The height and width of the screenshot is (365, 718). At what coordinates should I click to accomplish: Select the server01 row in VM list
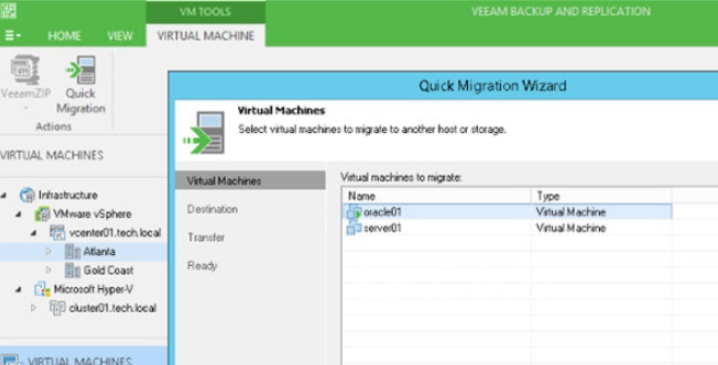[507, 228]
